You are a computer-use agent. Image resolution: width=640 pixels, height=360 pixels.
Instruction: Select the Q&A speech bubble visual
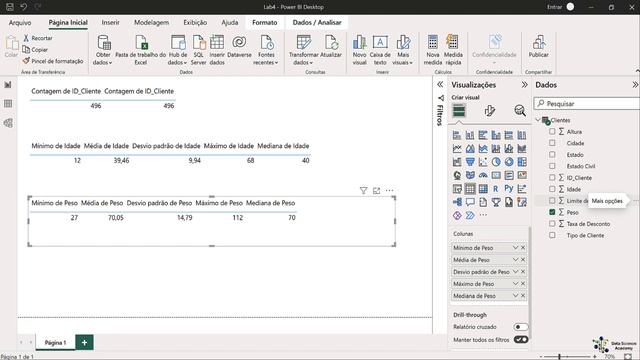[470, 202]
